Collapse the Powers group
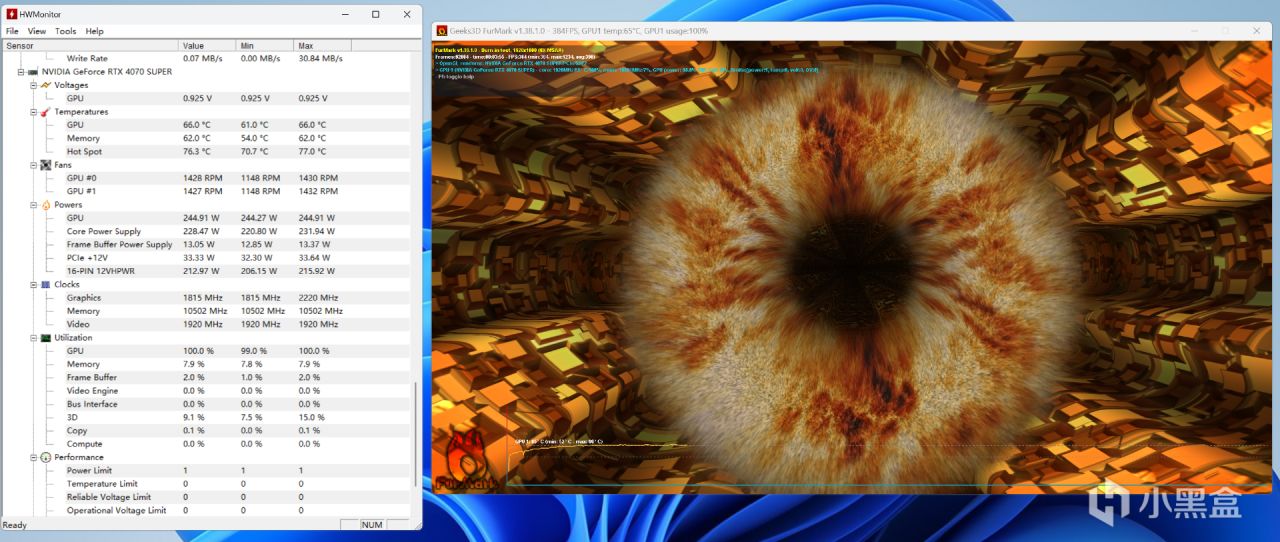 (33, 205)
